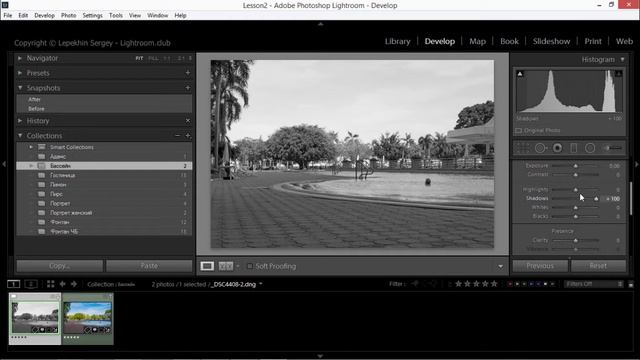Screen dimensions: 640x360
Task: Collapse the Collections panel
Action: [x=20, y=136]
